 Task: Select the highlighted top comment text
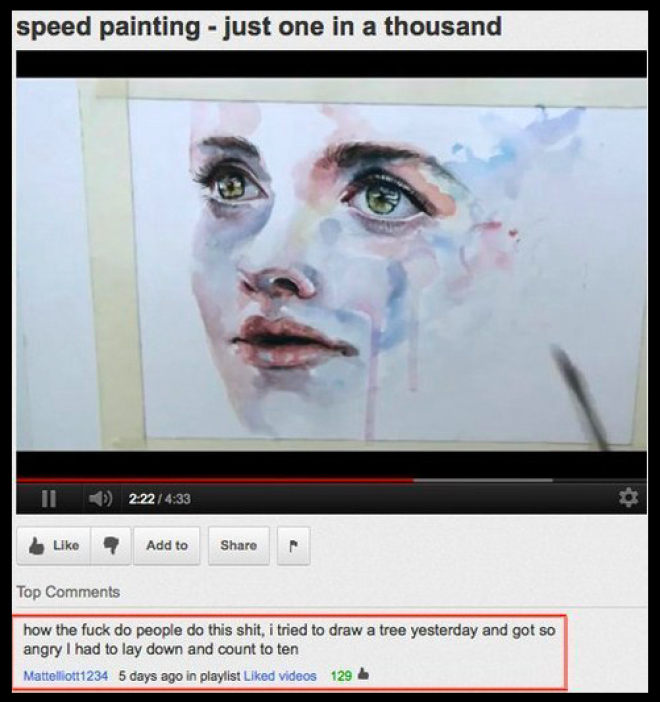pyautogui.click(x=289, y=639)
